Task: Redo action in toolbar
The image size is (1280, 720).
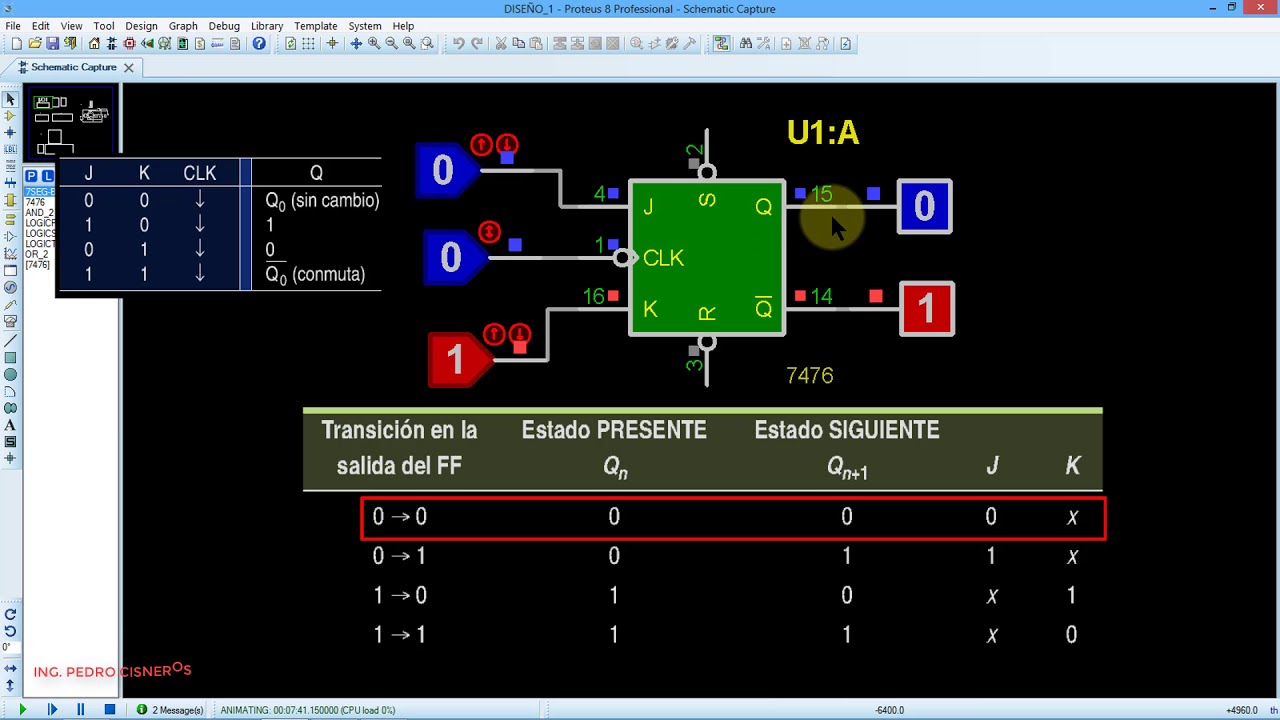Action: pyautogui.click(x=477, y=44)
